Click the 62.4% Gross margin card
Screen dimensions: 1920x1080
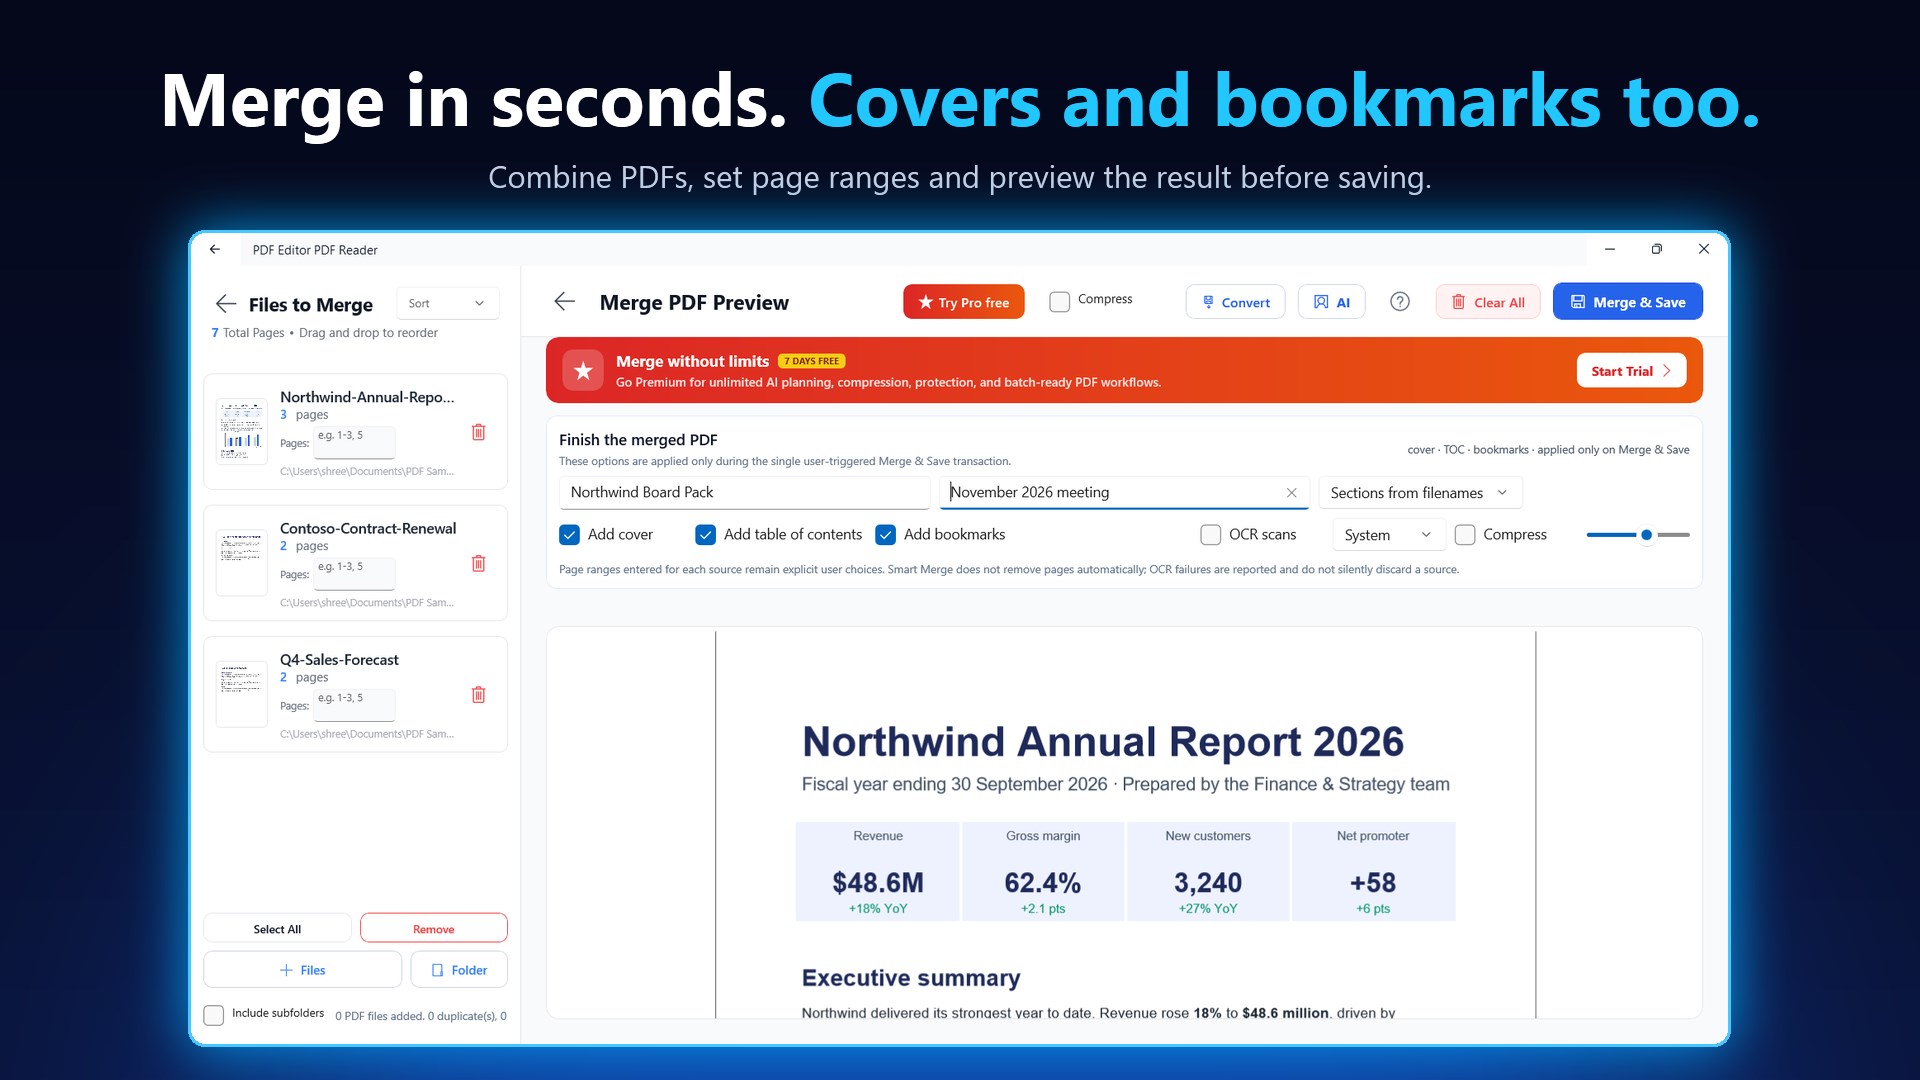click(1043, 871)
